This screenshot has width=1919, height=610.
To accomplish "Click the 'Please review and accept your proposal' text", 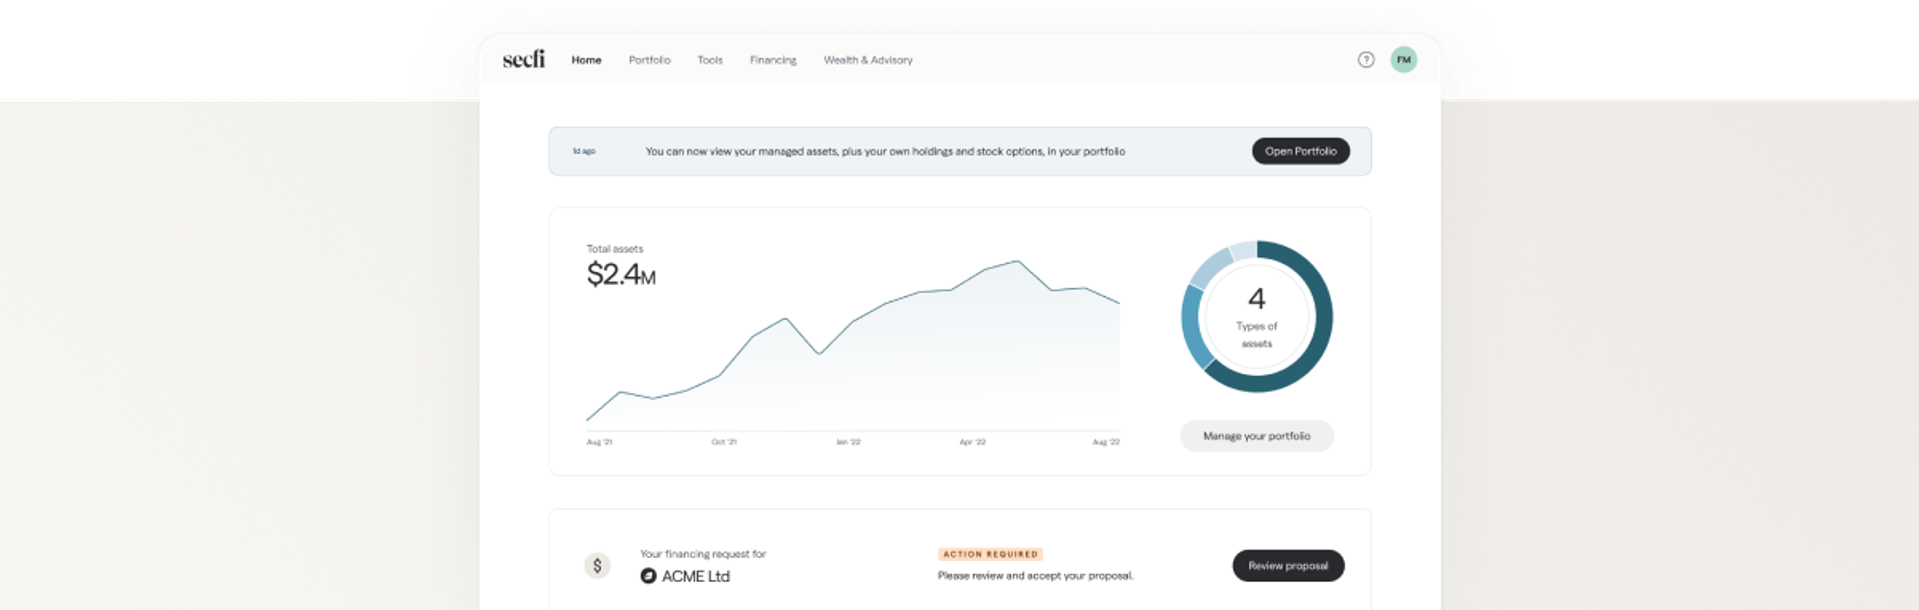I will point(1035,576).
